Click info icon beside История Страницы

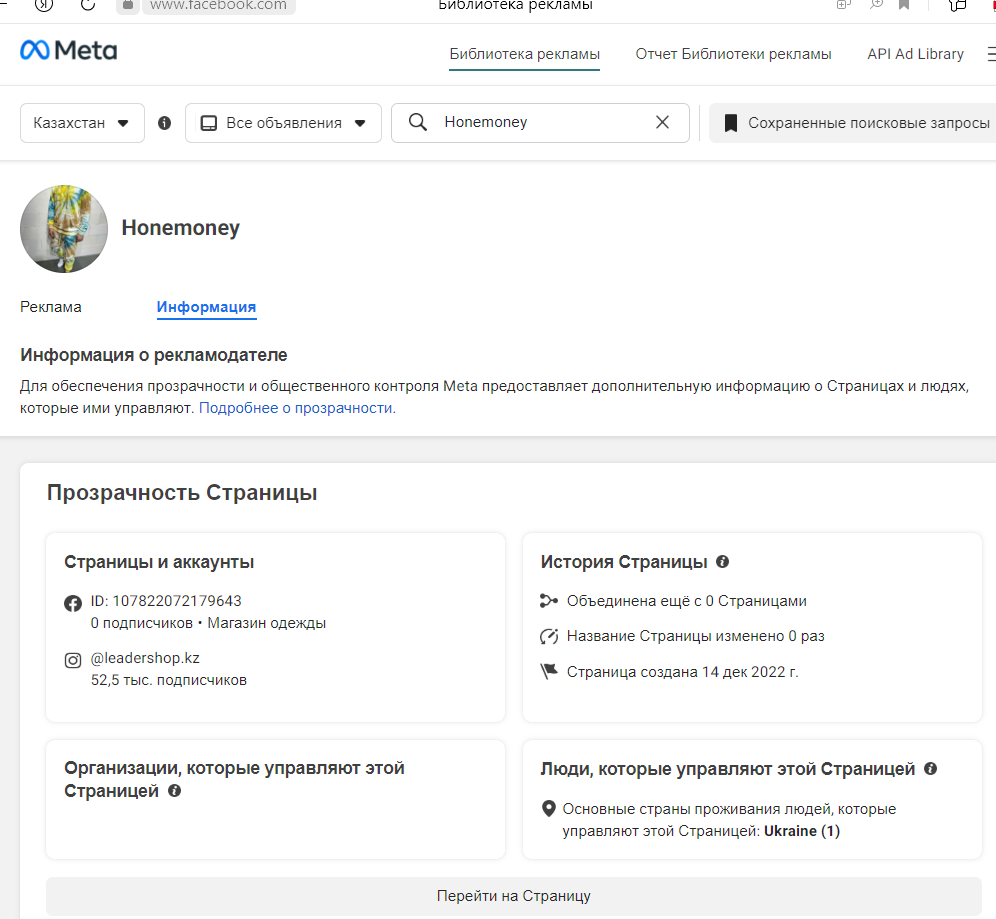pos(723,562)
